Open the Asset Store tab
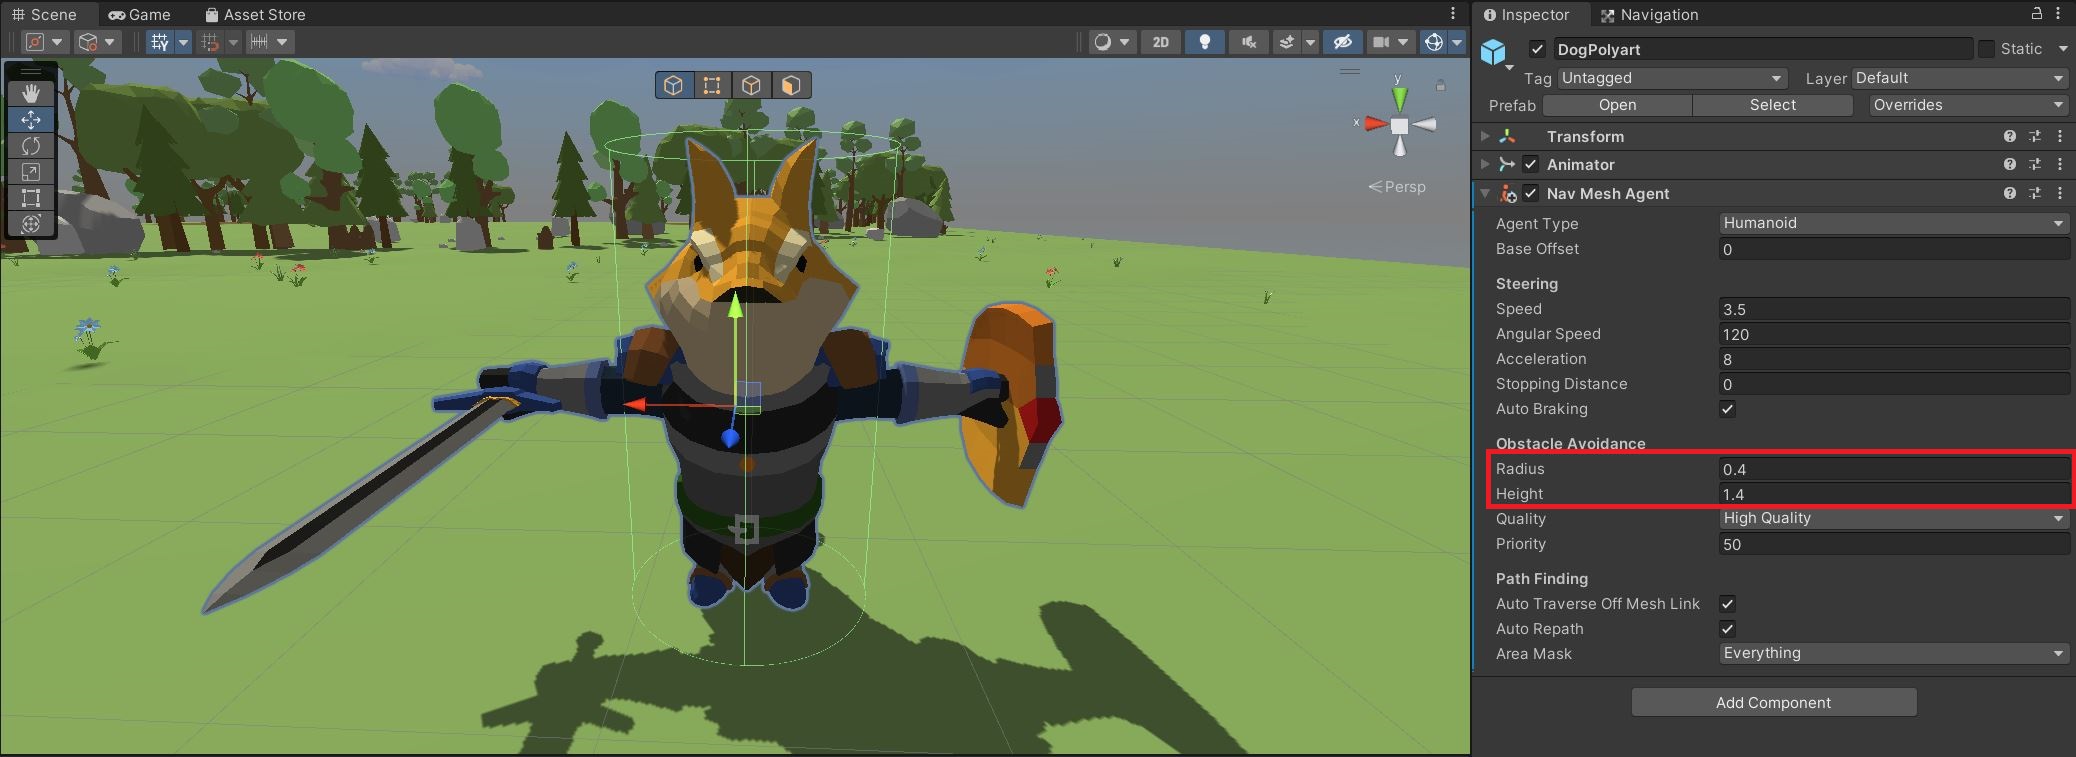The width and height of the screenshot is (2076, 757). tap(255, 14)
